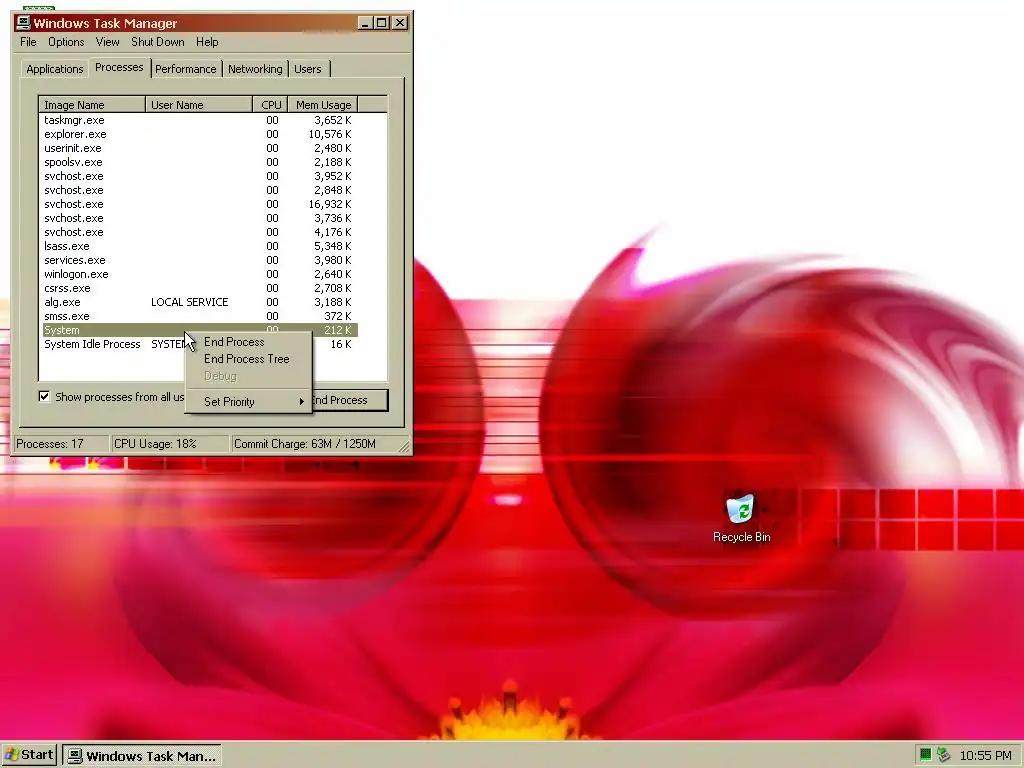The image size is (1024, 768).
Task: Sort by CPU column header
Action: pos(271,104)
